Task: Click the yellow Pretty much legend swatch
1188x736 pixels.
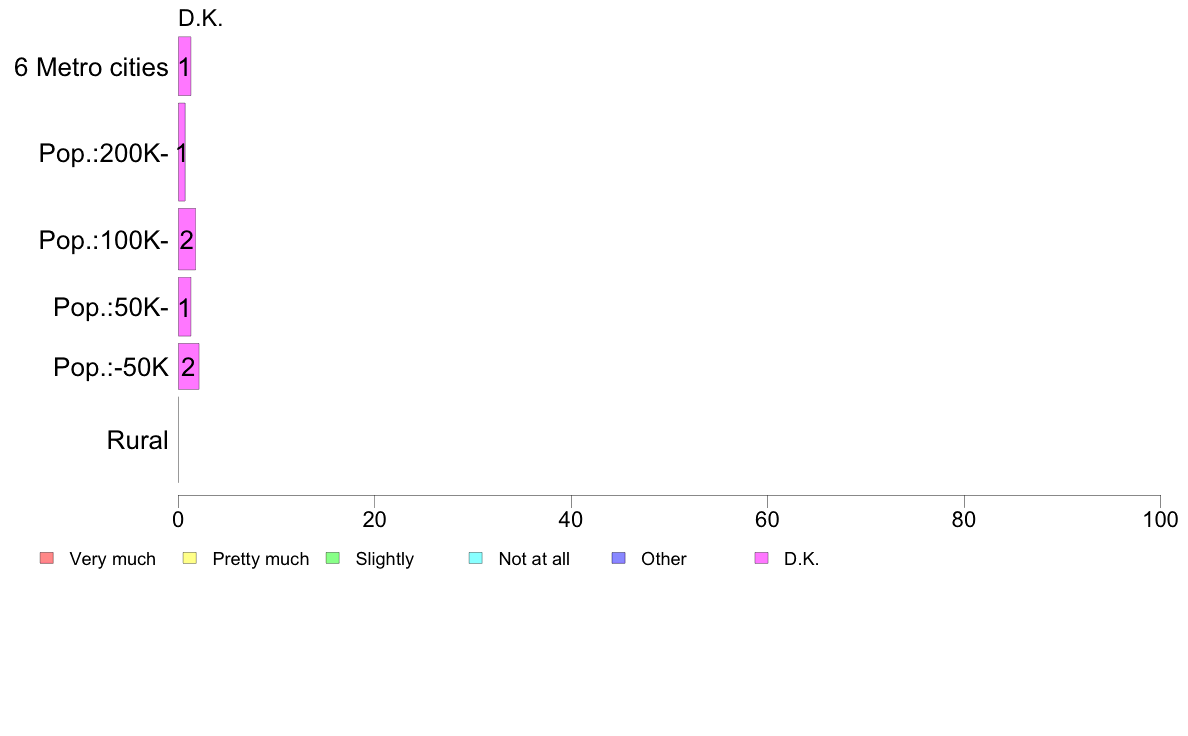Action: tap(189, 559)
